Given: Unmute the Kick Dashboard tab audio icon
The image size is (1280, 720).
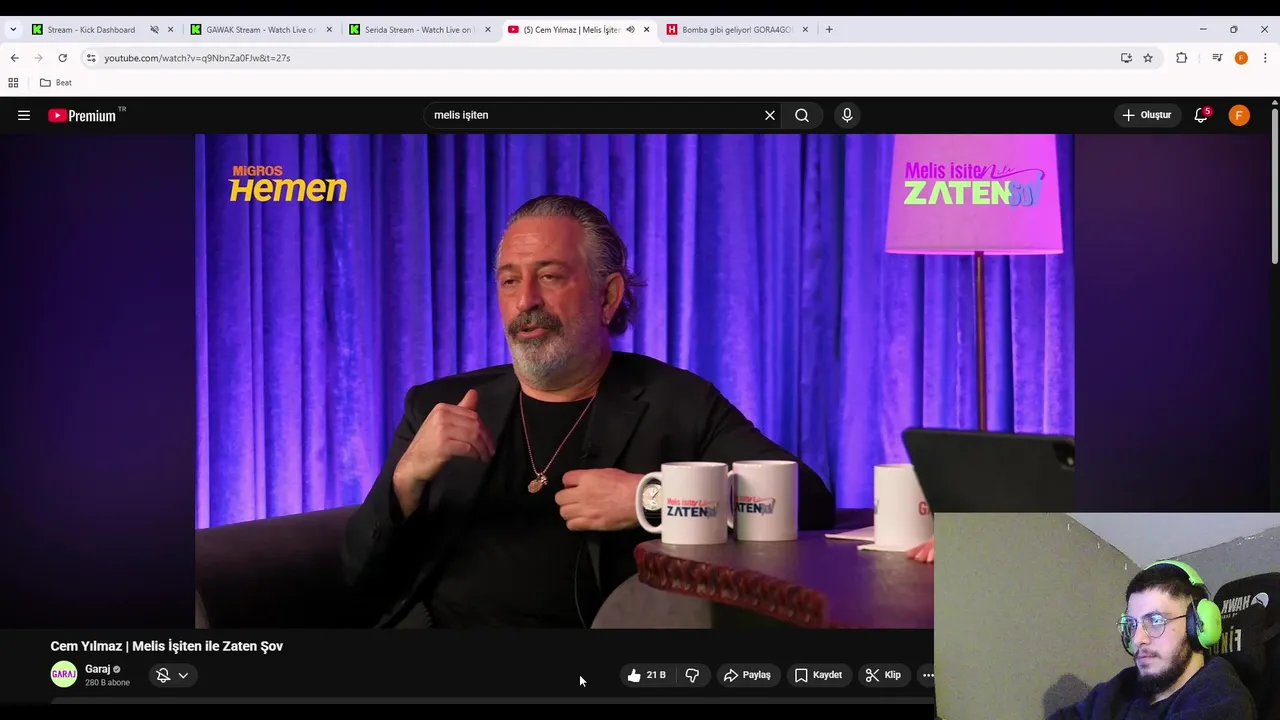Looking at the screenshot, I should pos(154,30).
